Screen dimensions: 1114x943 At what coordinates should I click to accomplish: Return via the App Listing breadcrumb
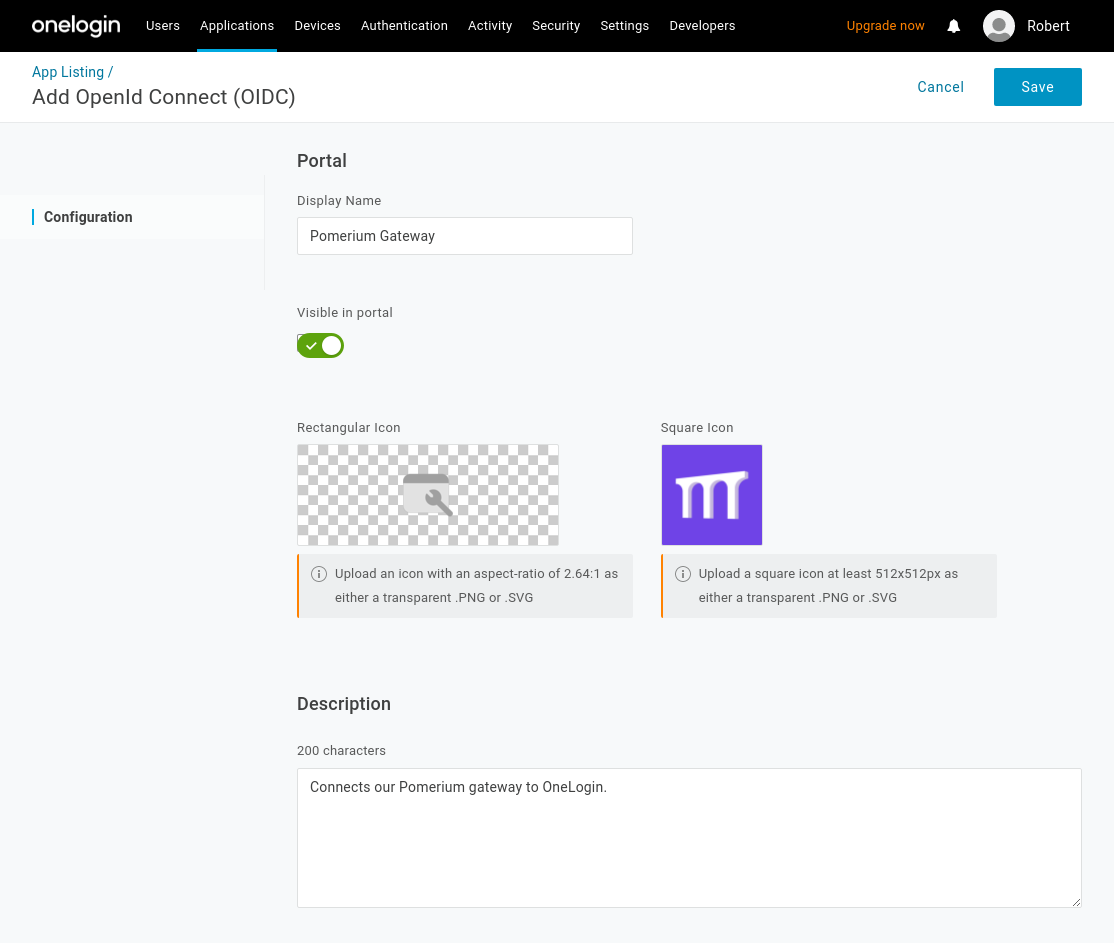tap(67, 72)
